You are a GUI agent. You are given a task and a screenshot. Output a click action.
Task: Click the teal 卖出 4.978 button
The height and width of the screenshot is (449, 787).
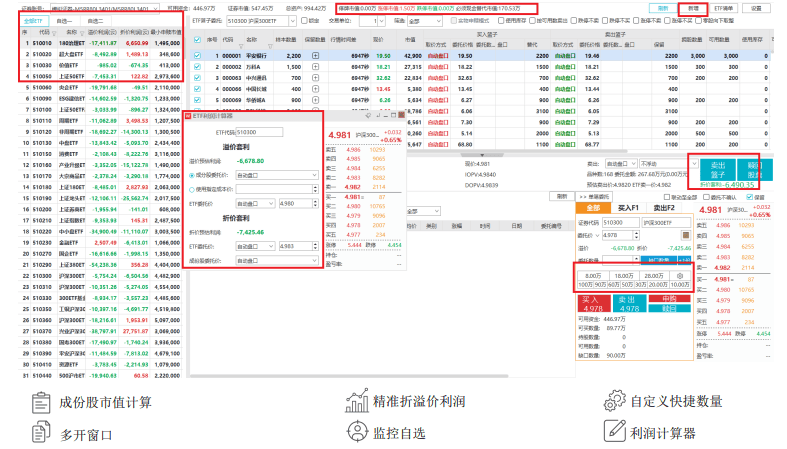pos(629,304)
